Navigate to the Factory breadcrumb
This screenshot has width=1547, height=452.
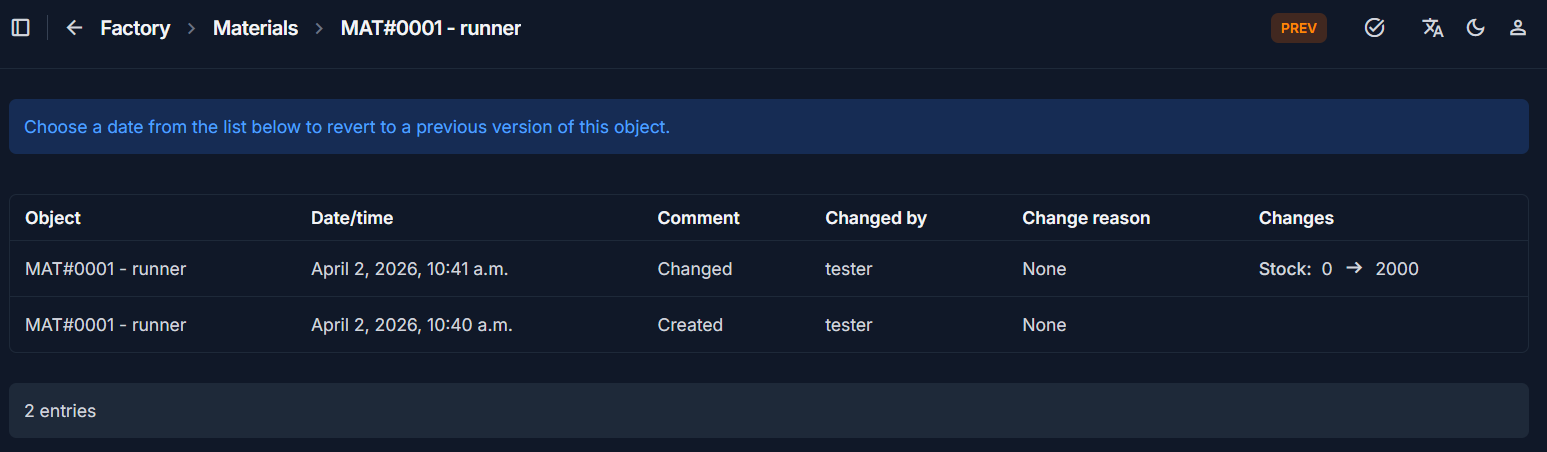coord(135,28)
